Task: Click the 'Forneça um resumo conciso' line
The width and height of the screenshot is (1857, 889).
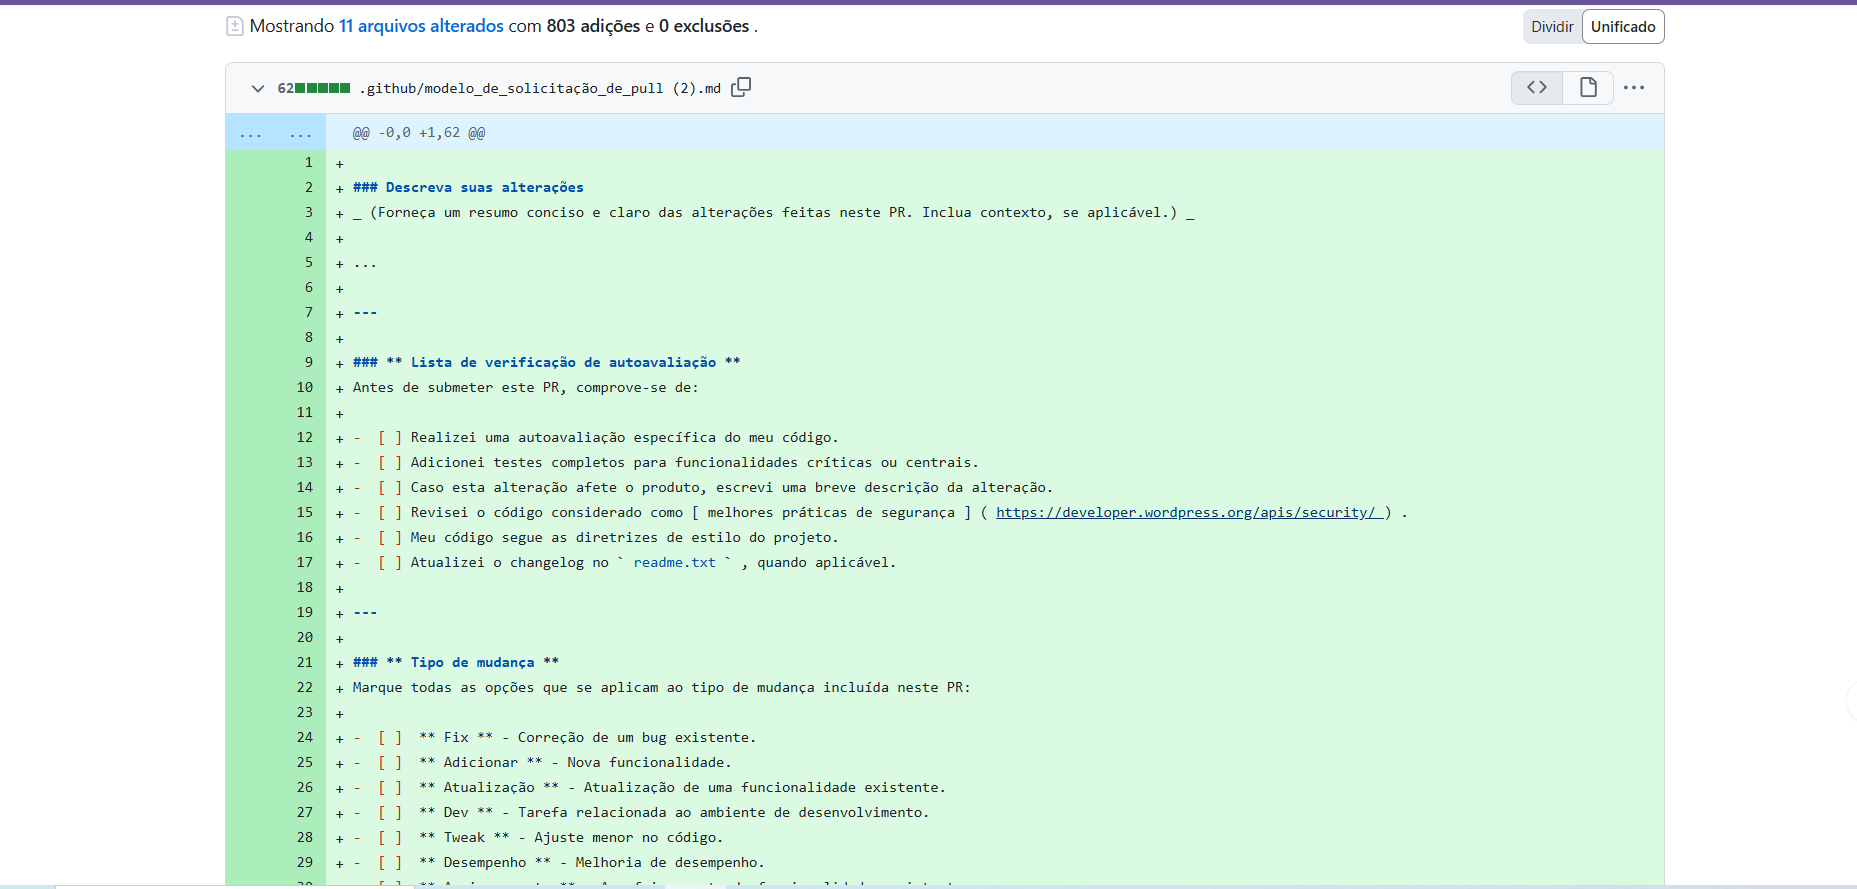Action: coord(773,212)
